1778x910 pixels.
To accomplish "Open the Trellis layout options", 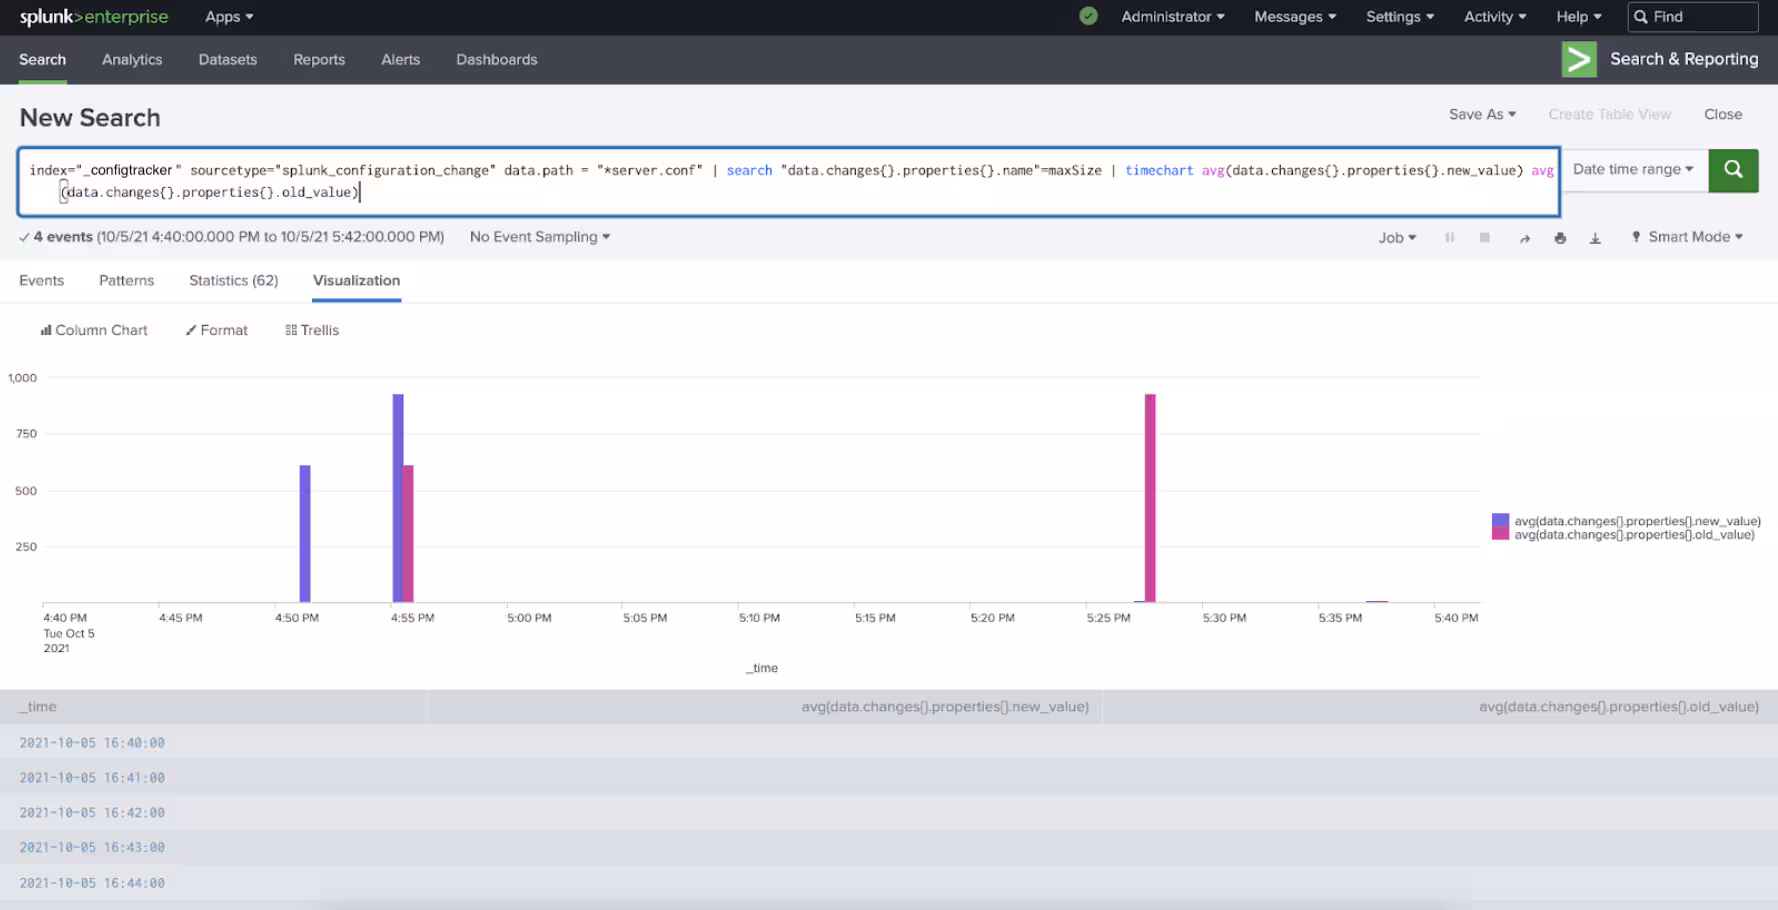I will coord(312,330).
